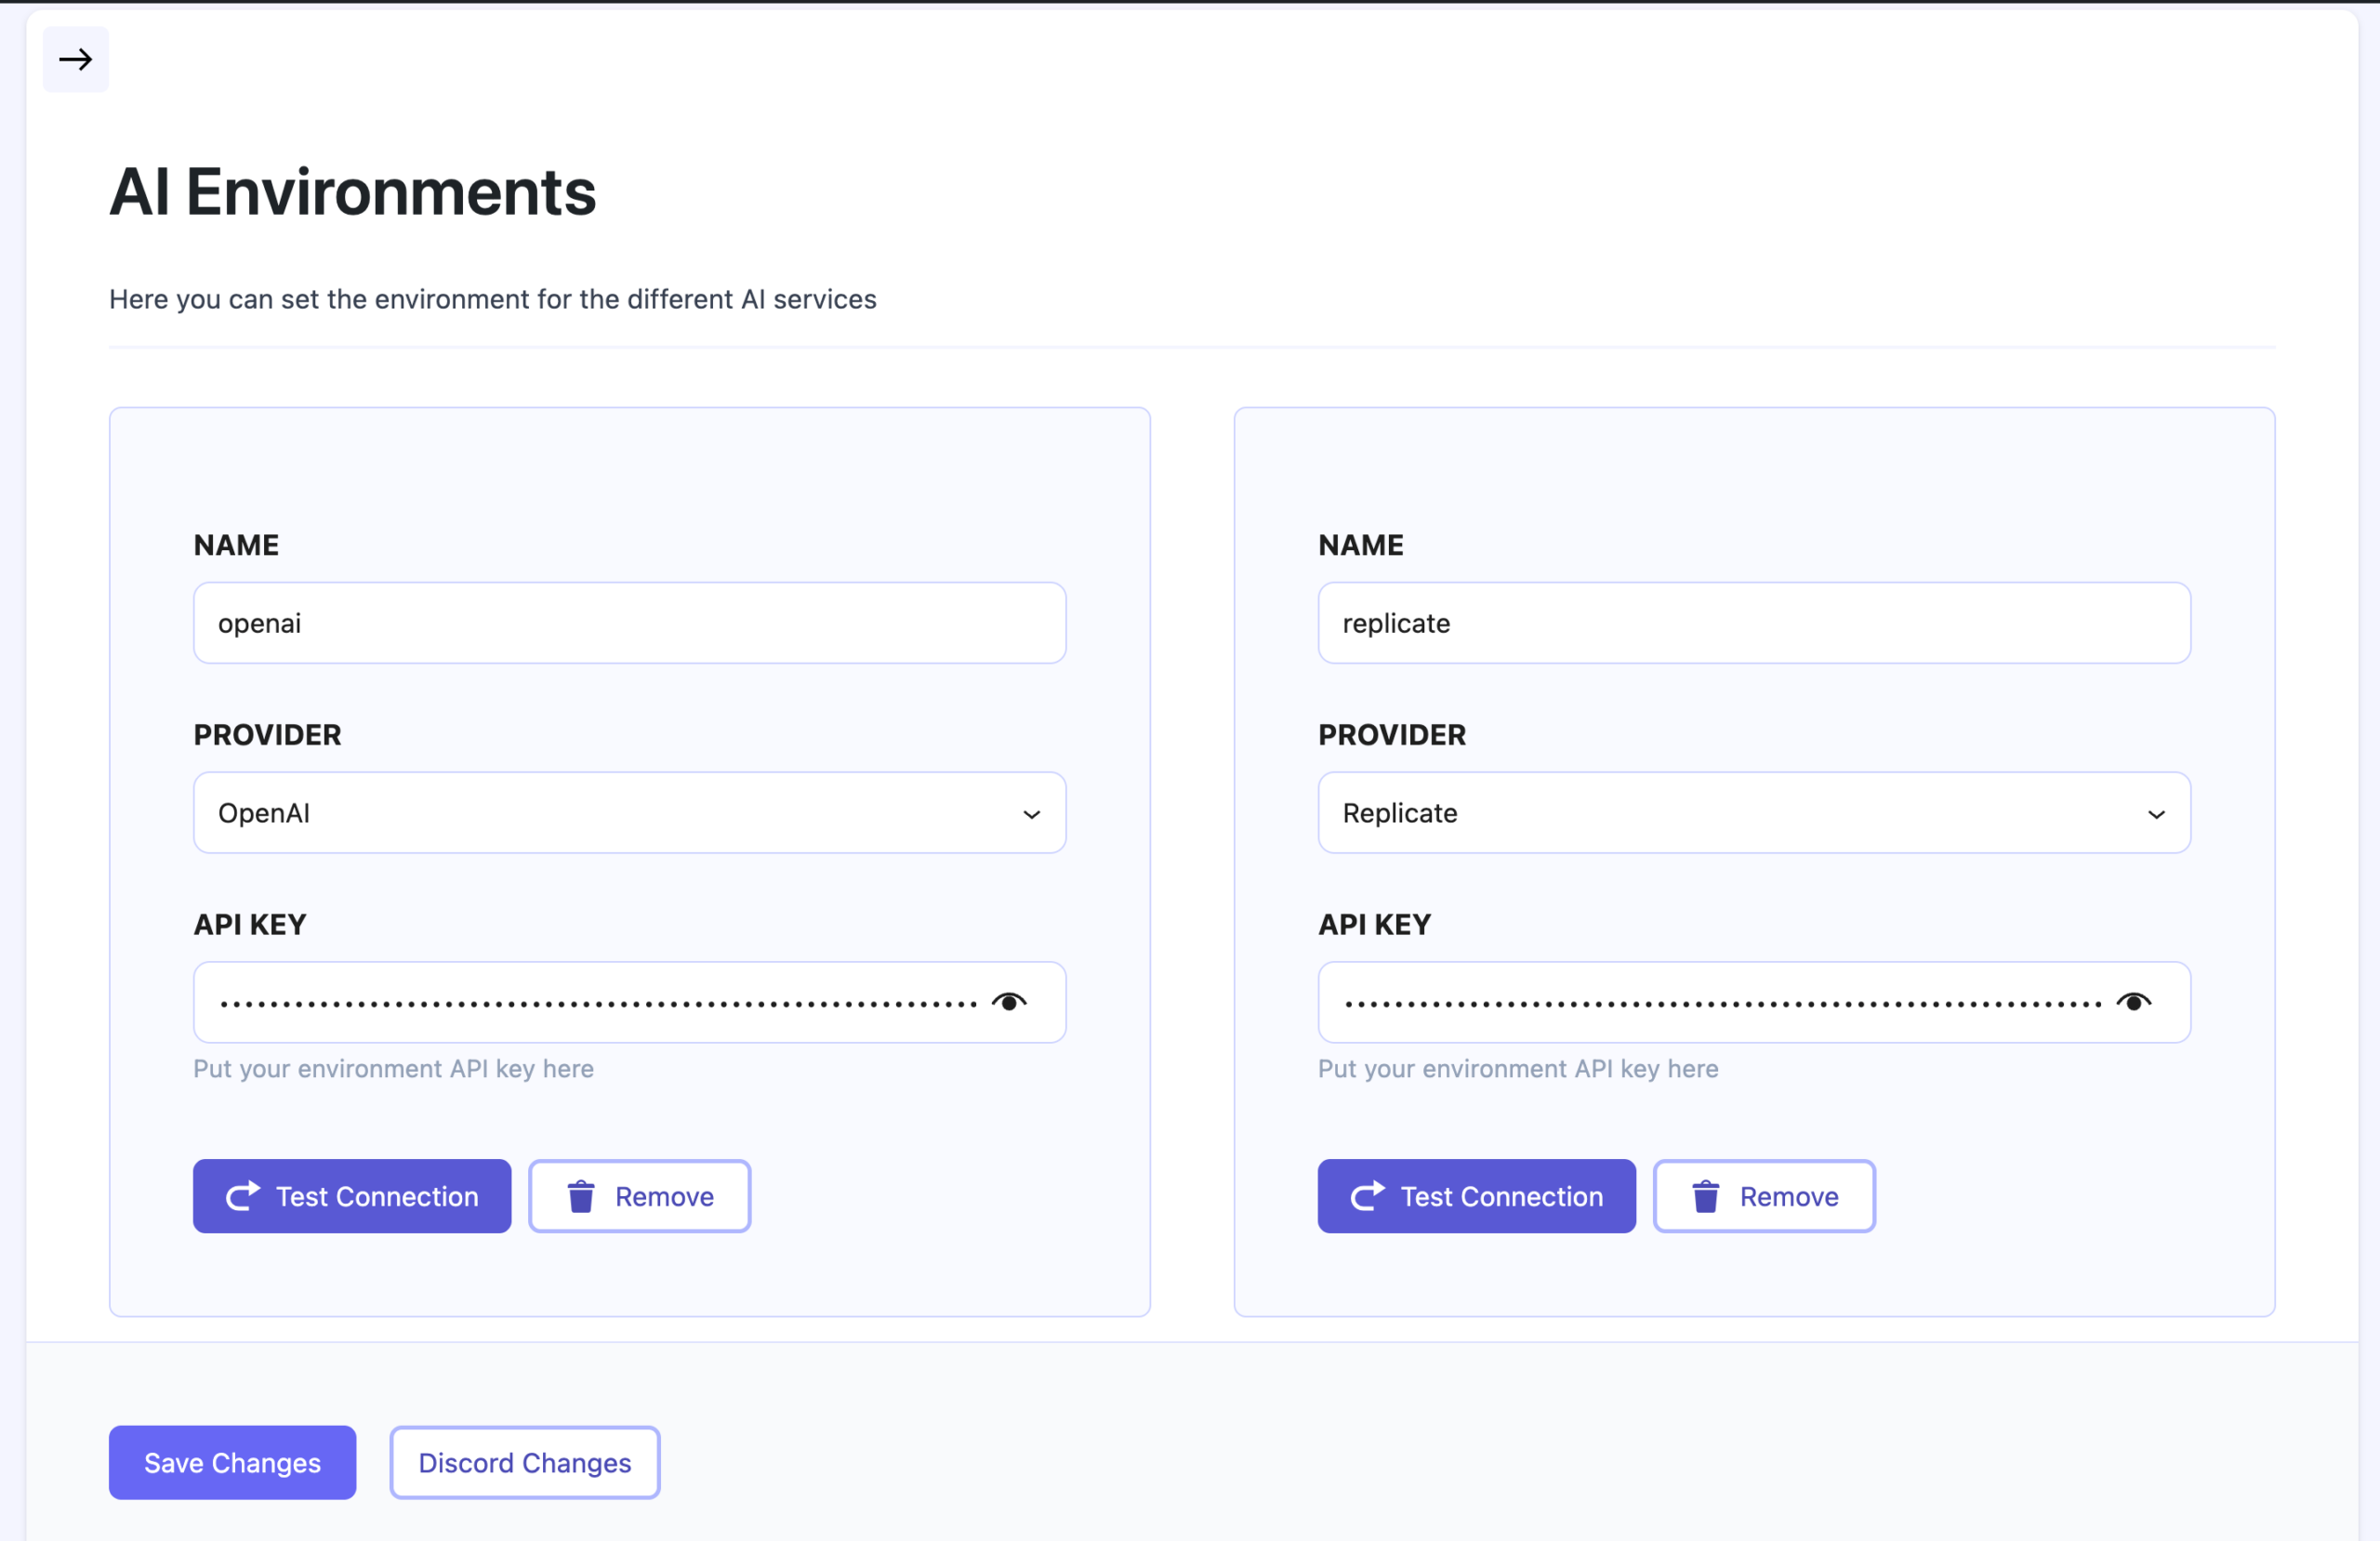Viewport: 2380px width, 1541px height.
Task: Click into the openai API key field
Action: pyautogui.click(x=596, y=1003)
